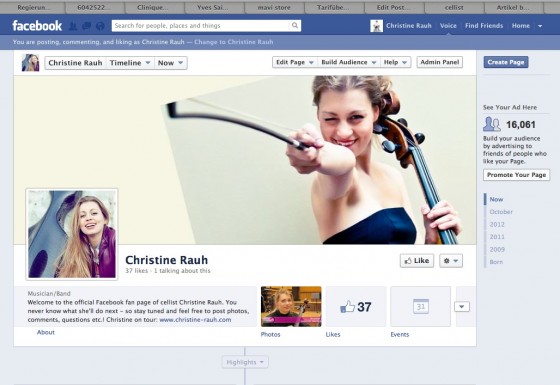Jump to 2012 in timeline navigator
560x385 pixels.
point(497,224)
